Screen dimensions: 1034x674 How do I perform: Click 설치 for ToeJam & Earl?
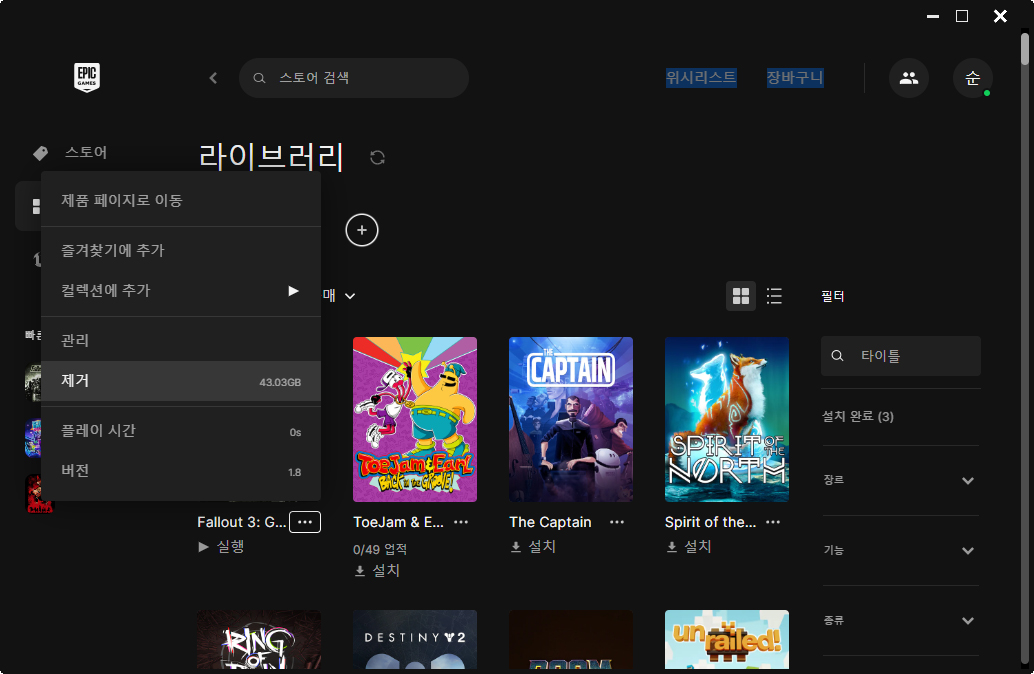(386, 570)
